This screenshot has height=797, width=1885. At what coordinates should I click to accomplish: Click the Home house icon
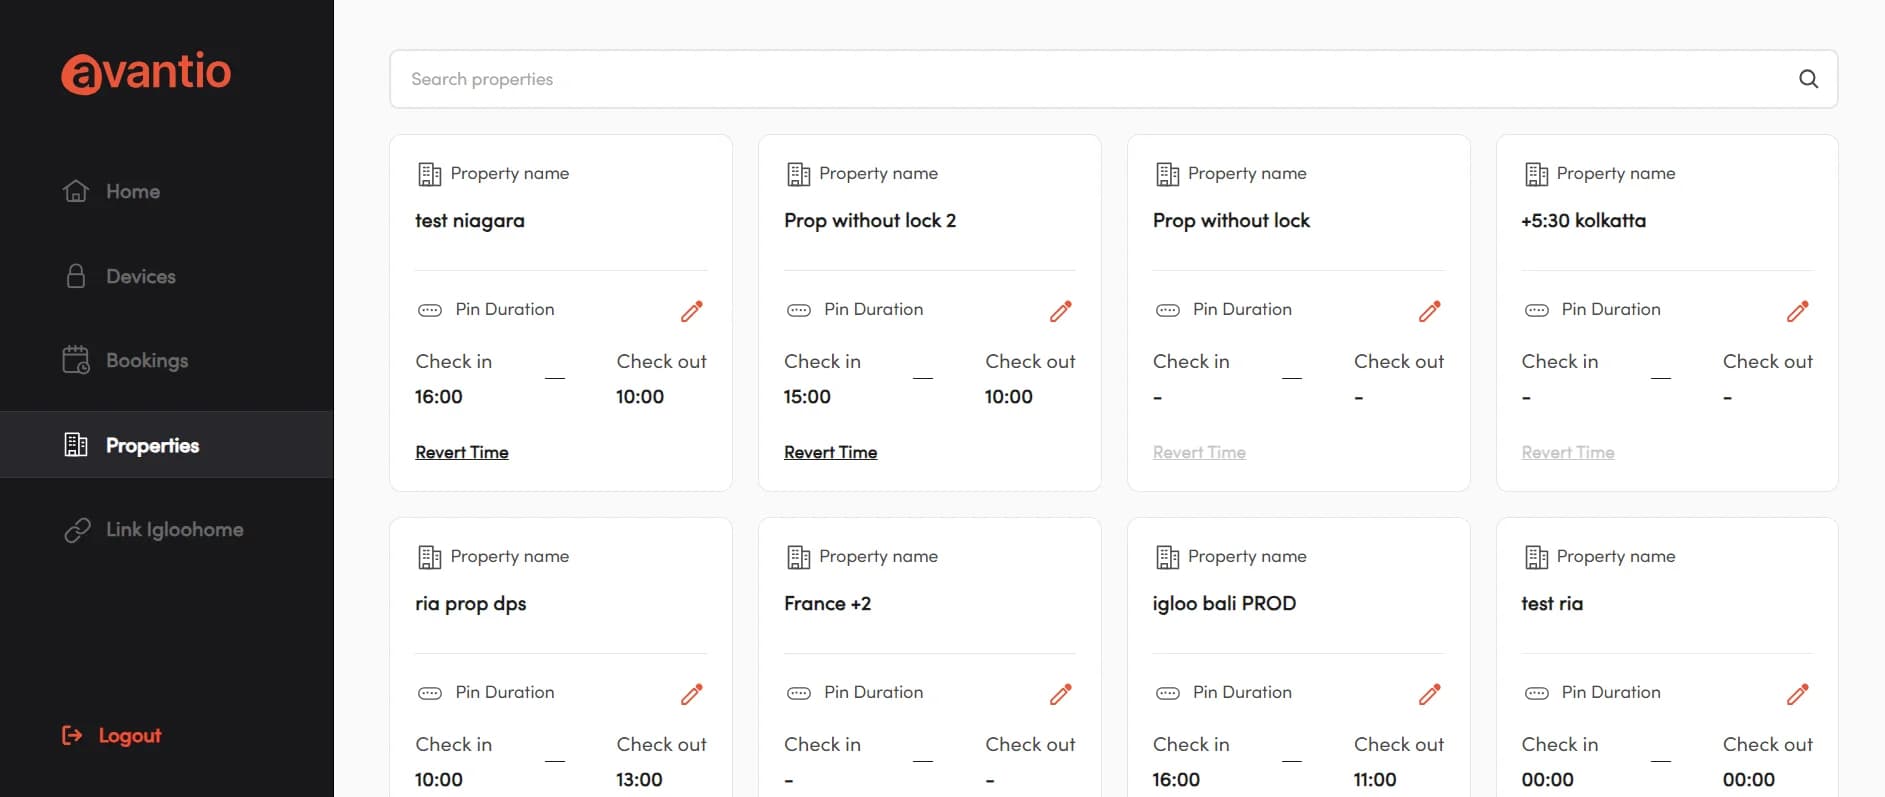76,190
